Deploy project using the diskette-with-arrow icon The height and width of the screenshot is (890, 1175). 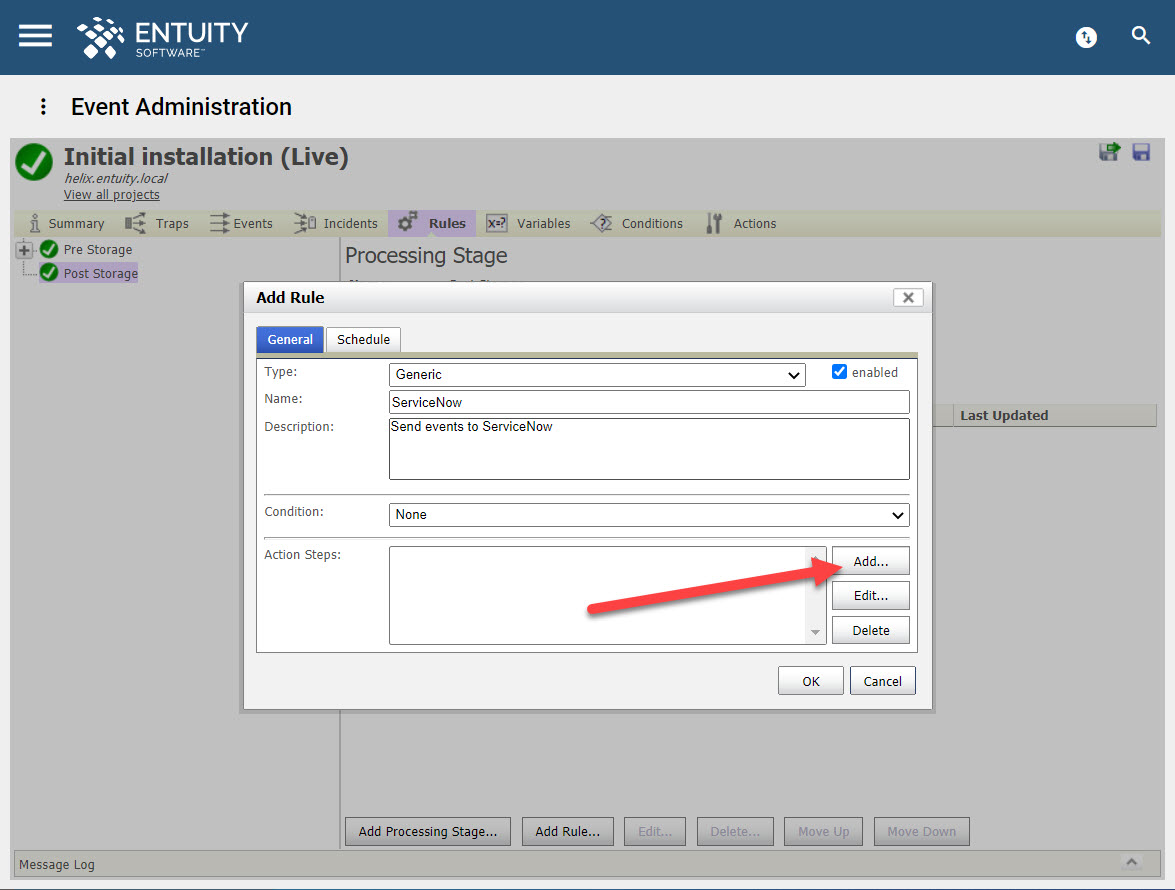[1110, 152]
